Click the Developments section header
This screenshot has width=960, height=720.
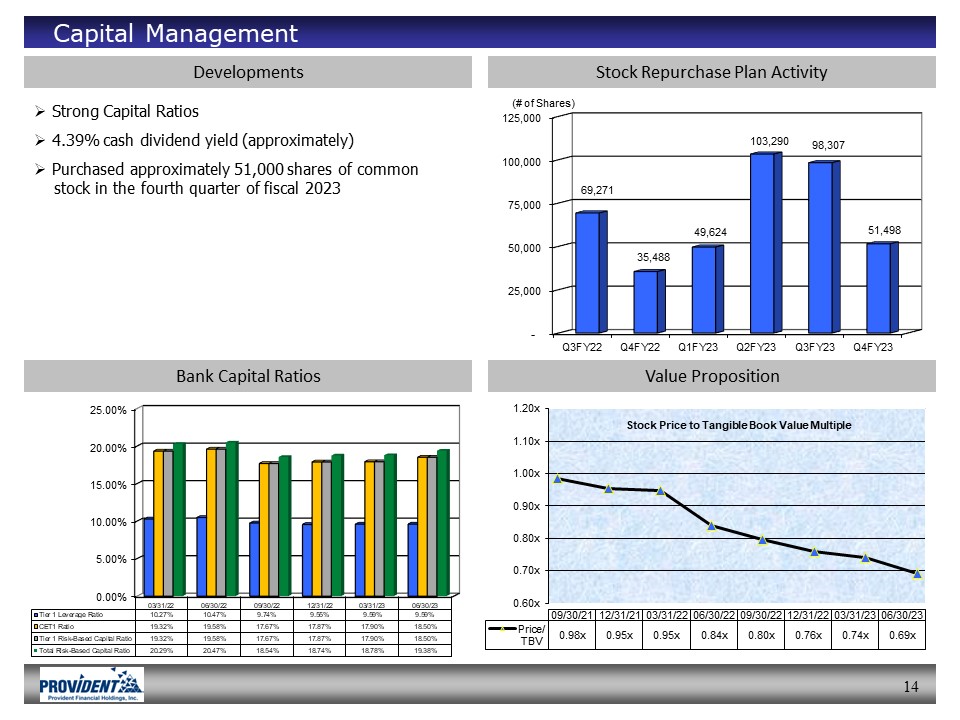[248, 72]
